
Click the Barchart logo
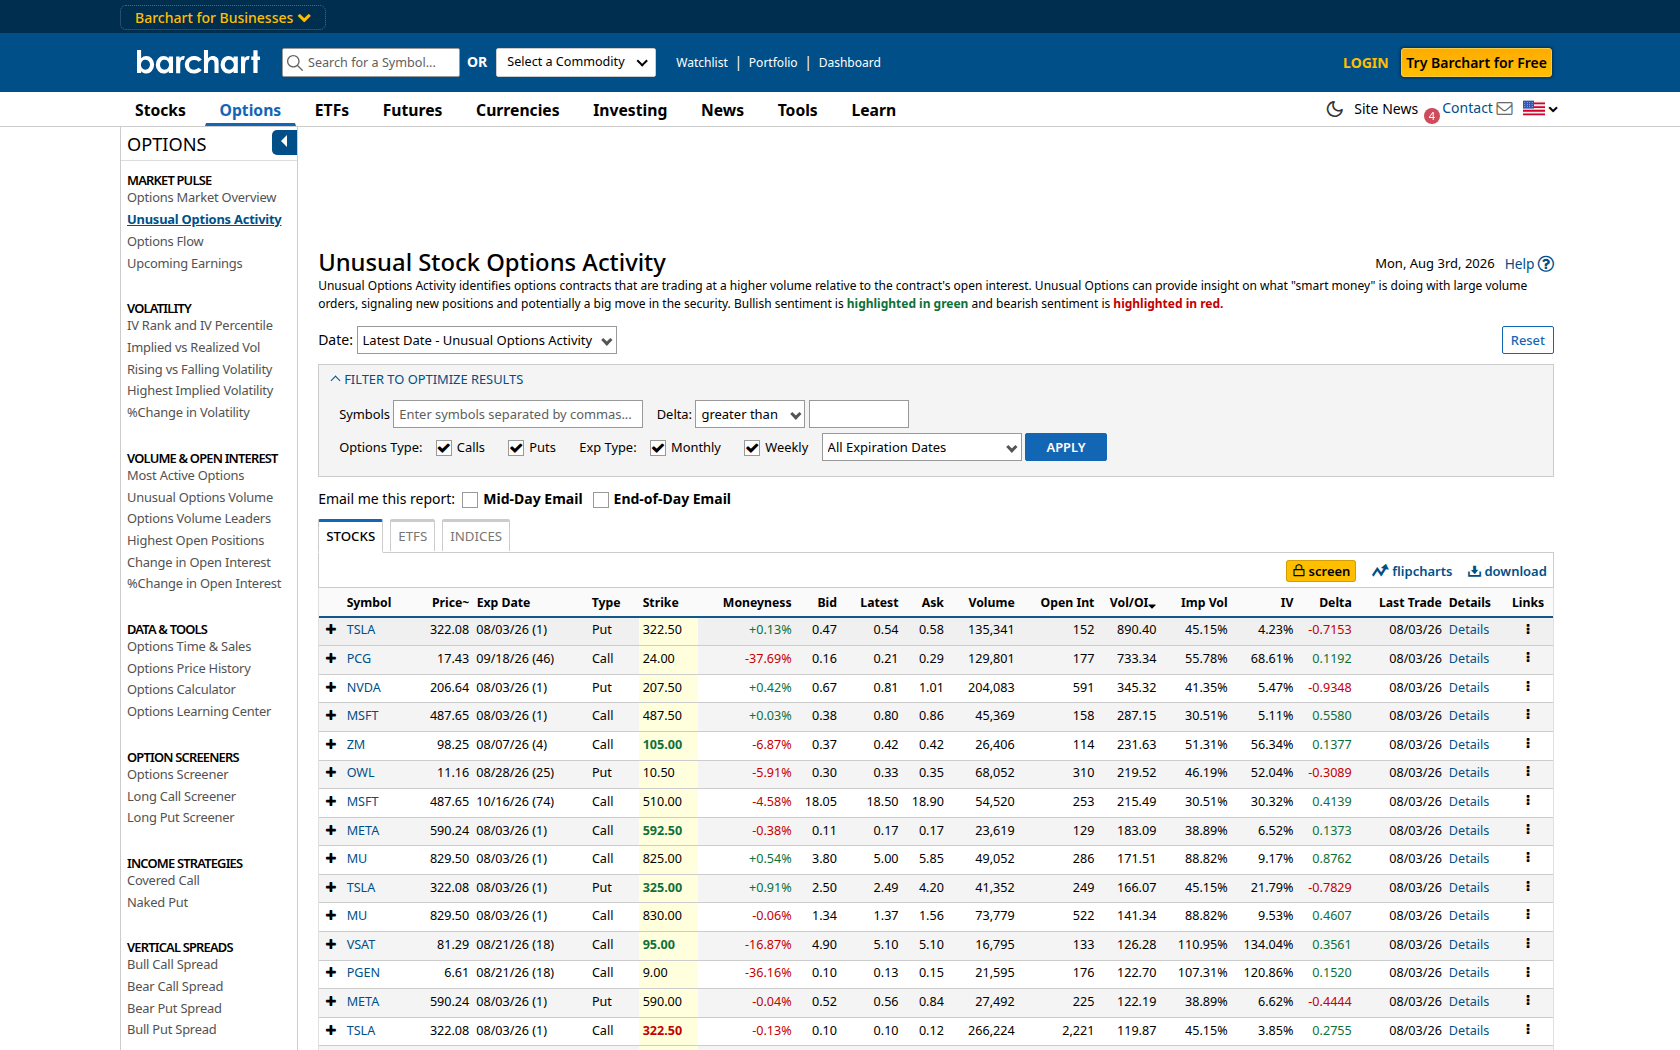198,62
